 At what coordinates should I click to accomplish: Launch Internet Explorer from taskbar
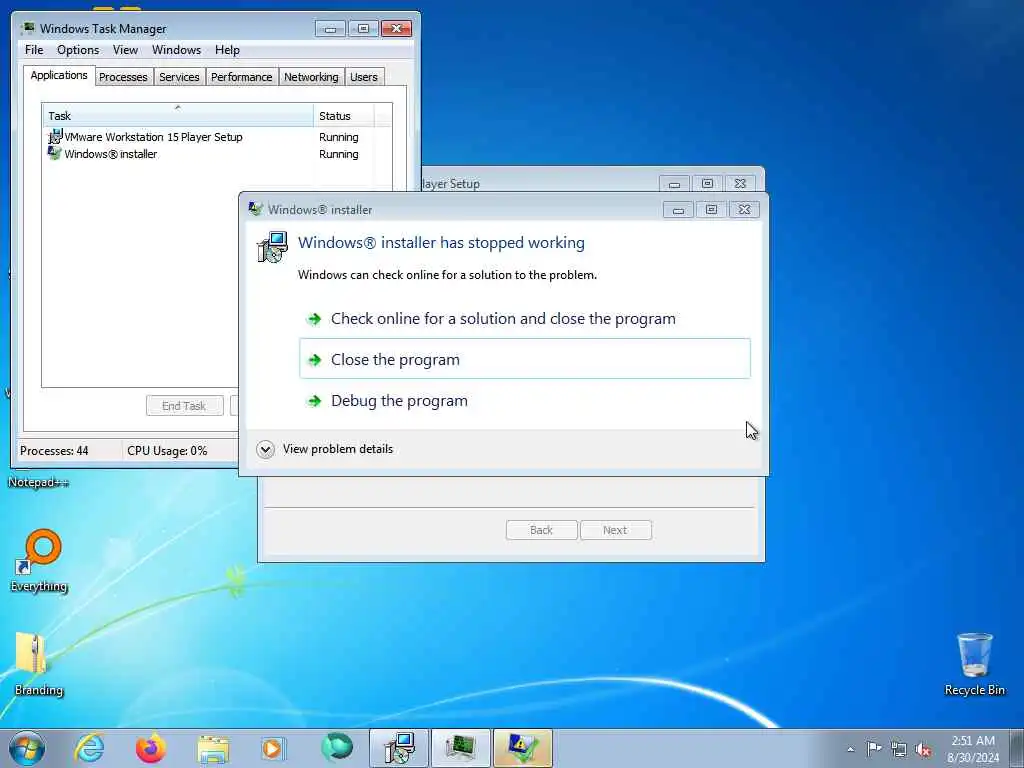click(x=89, y=748)
